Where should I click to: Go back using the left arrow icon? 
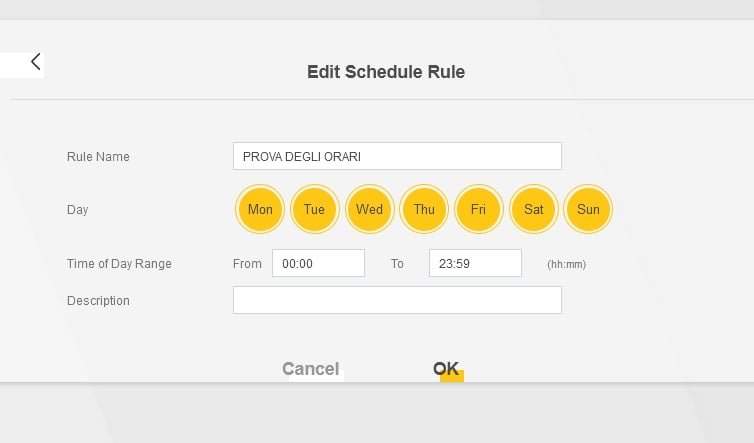(x=36, y=62)
